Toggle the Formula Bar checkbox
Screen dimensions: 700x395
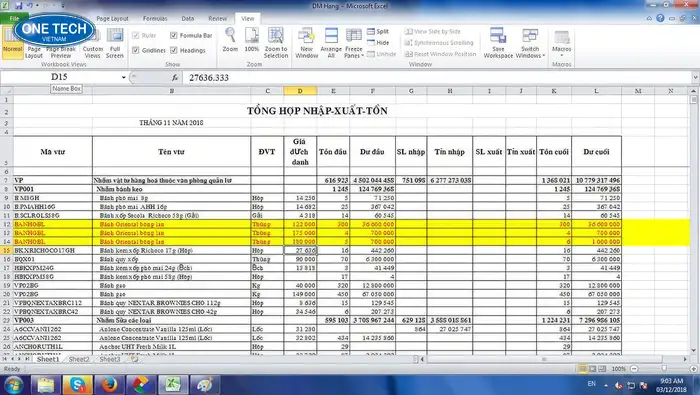(174, 35)
